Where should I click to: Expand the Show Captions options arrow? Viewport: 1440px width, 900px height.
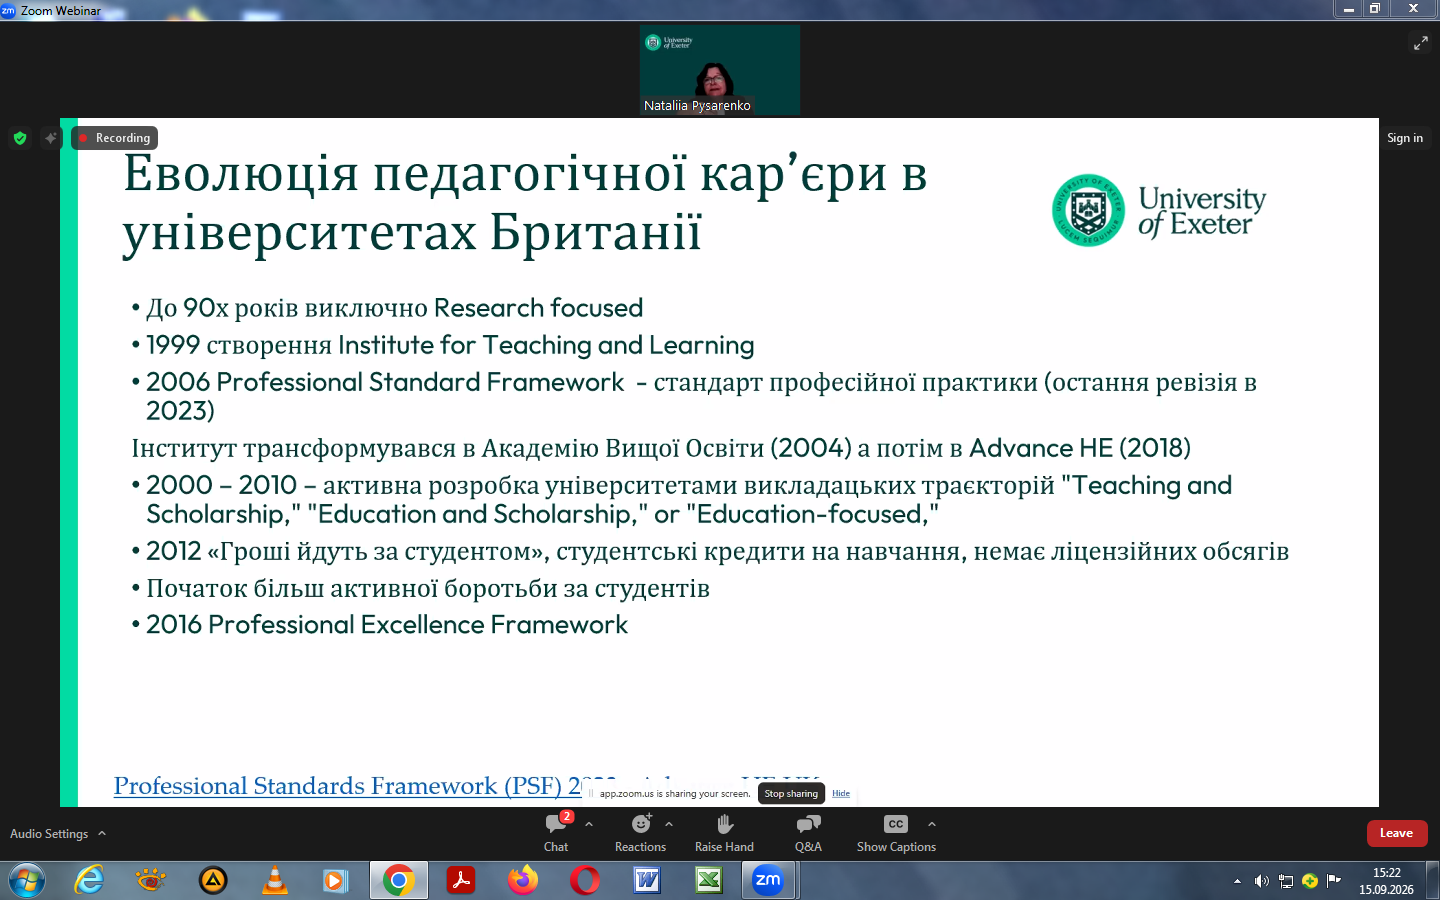tap(932, 824)
